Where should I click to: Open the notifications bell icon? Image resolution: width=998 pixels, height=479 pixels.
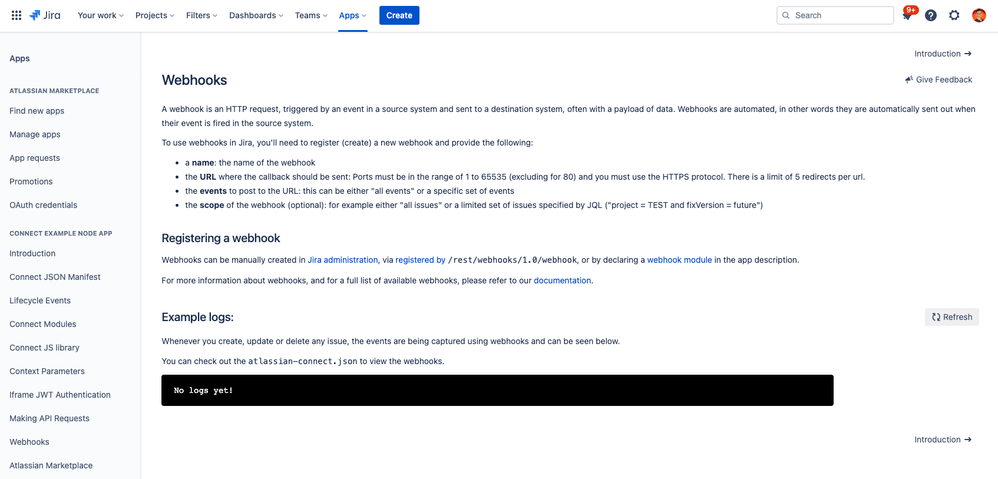tap(907, 15)
